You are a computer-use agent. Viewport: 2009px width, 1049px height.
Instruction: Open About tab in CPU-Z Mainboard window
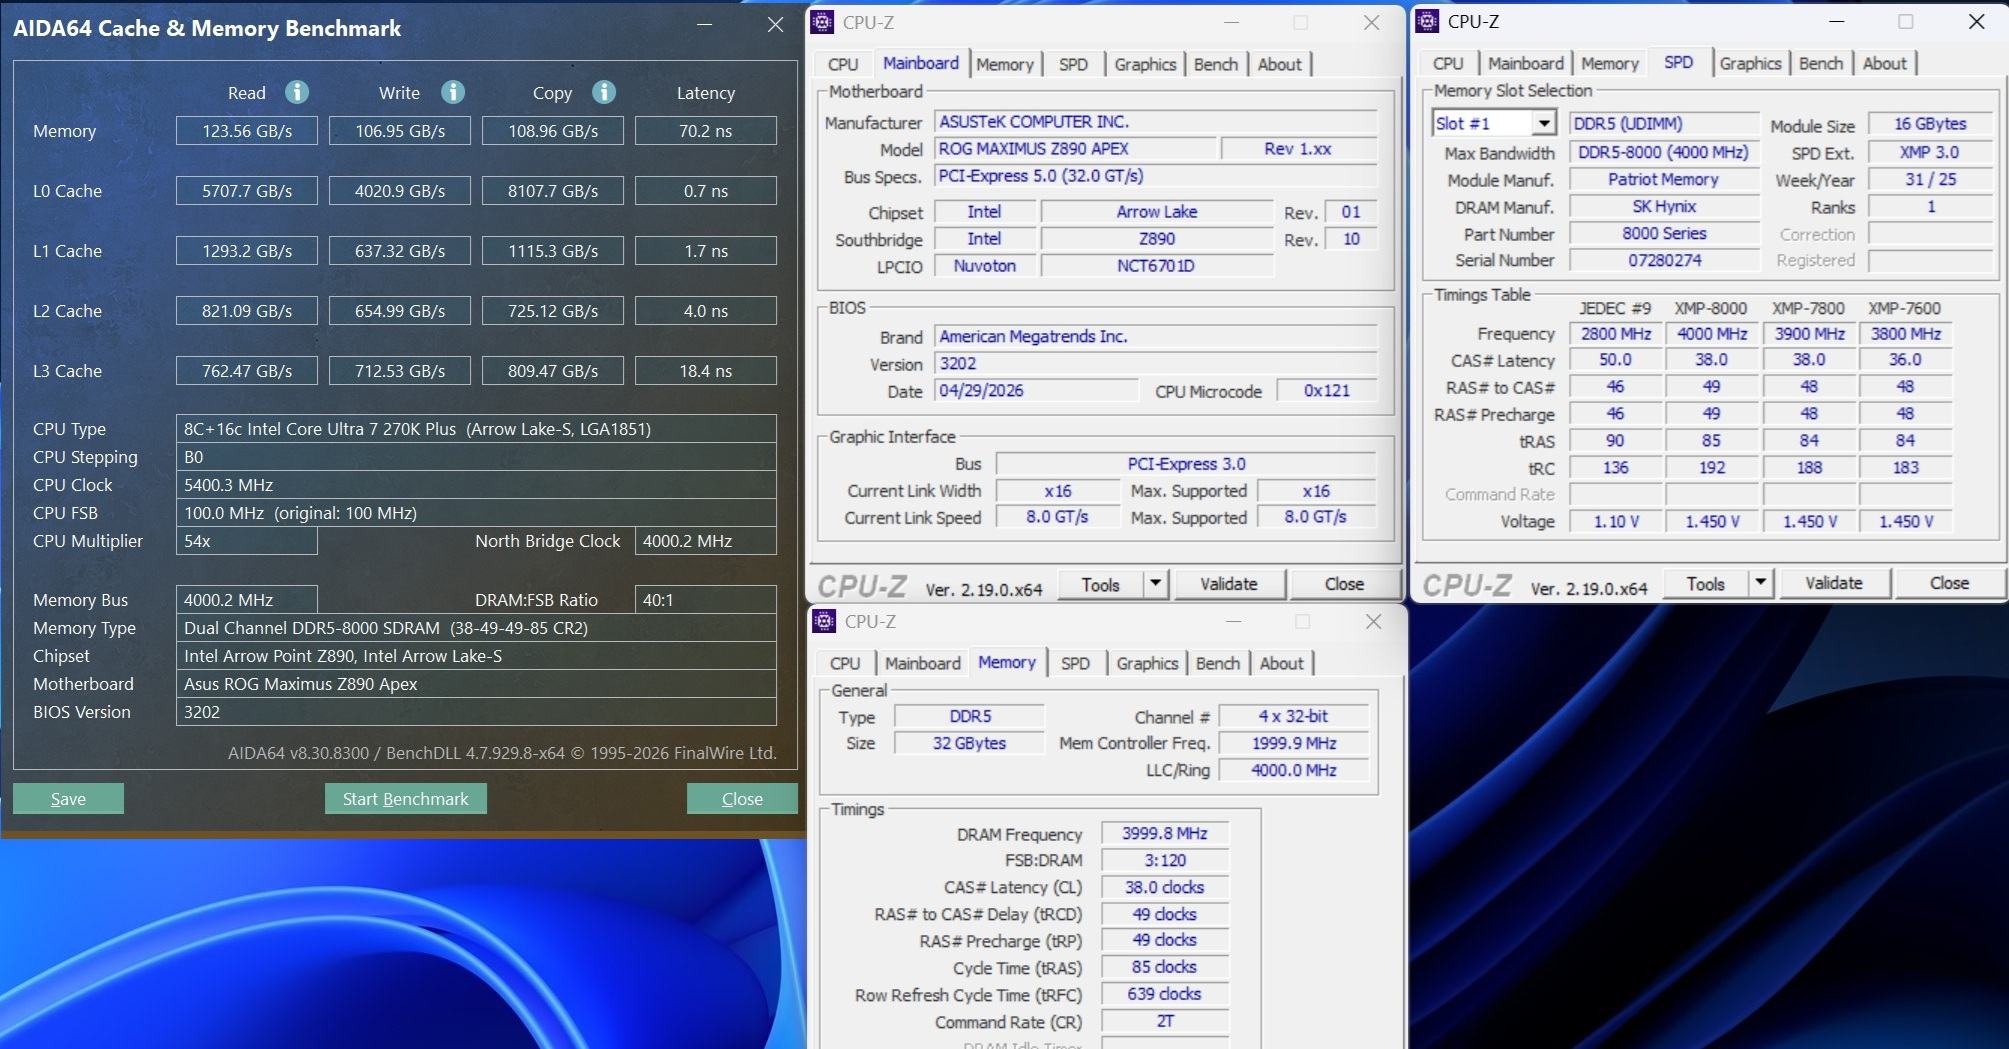click(1280, 64)
